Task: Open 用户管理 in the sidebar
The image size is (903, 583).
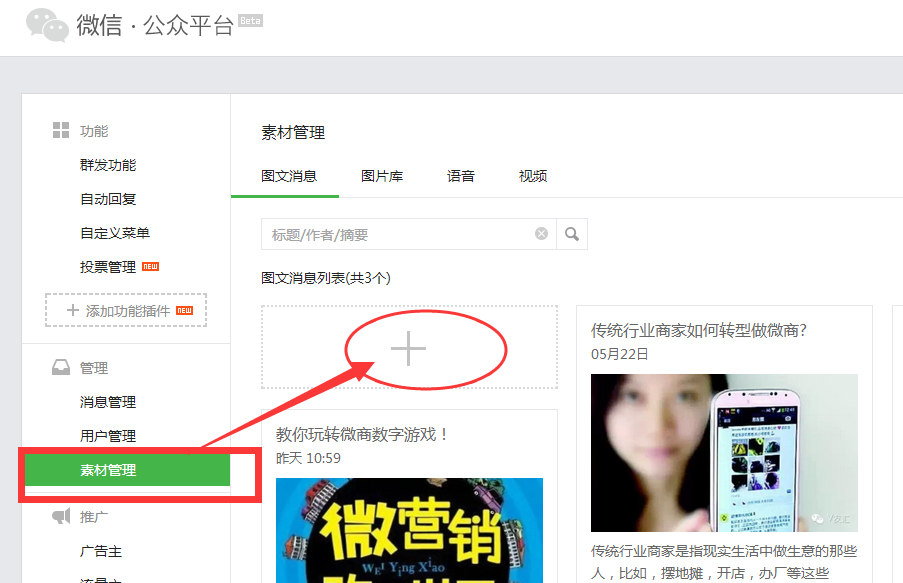Action: pyautogui.click(x=108, y=436)
